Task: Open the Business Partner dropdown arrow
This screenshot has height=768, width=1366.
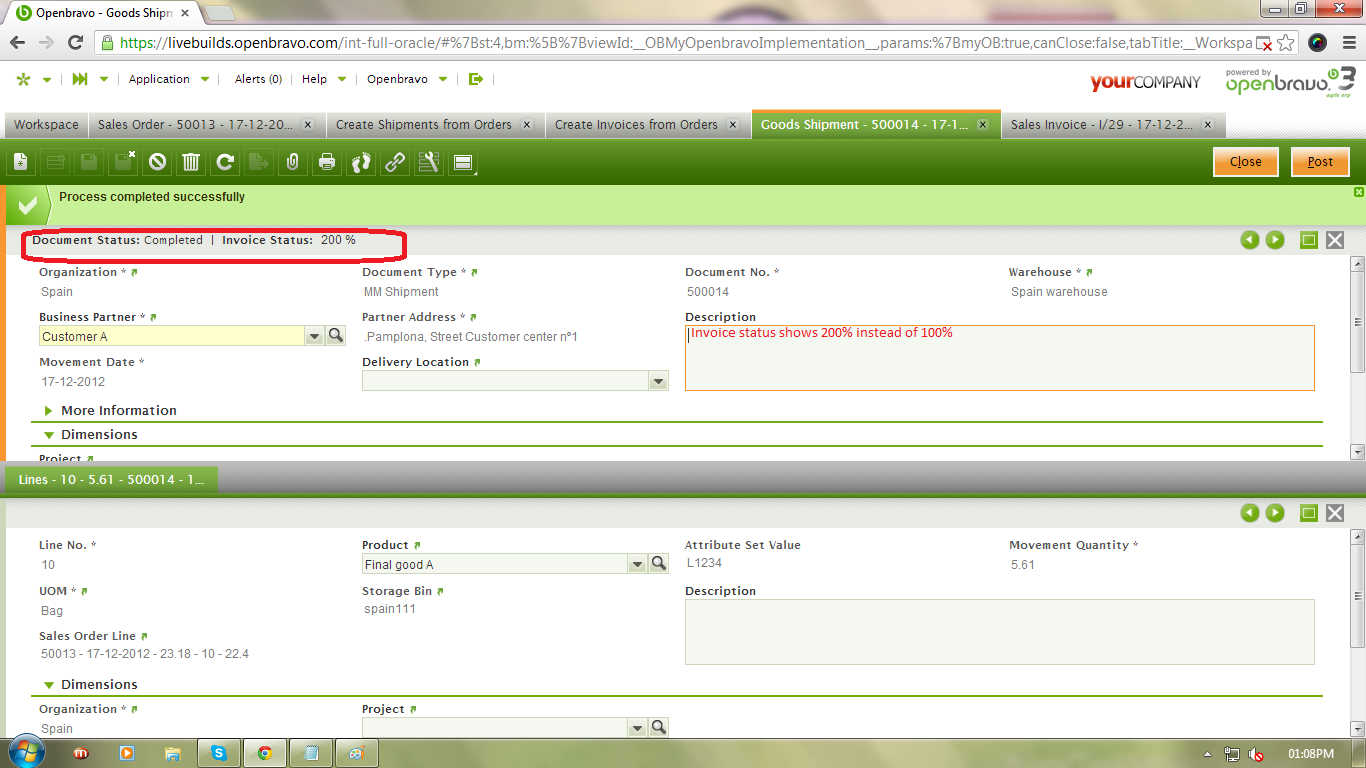Action: click(x=314, y=337)
